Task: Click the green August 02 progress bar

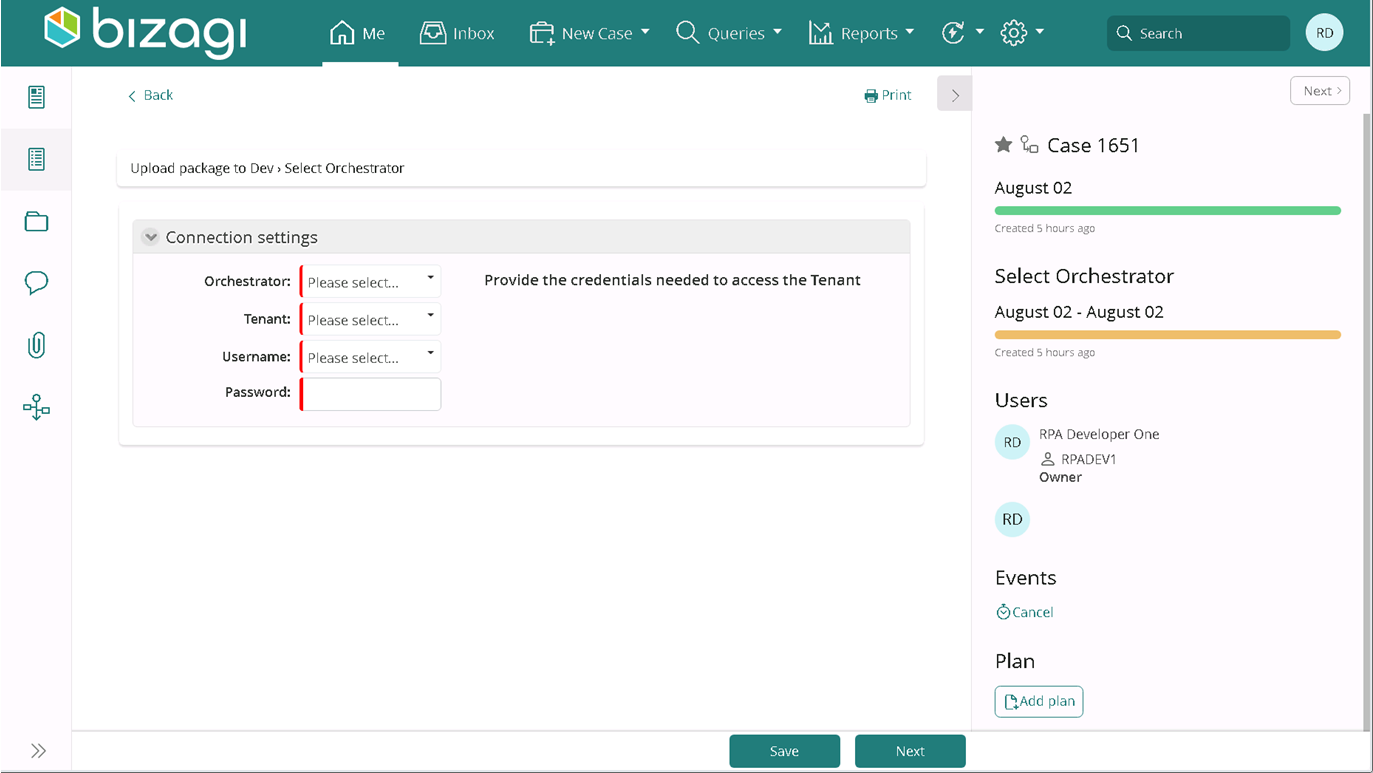Action: click(x=1167, y=211)
